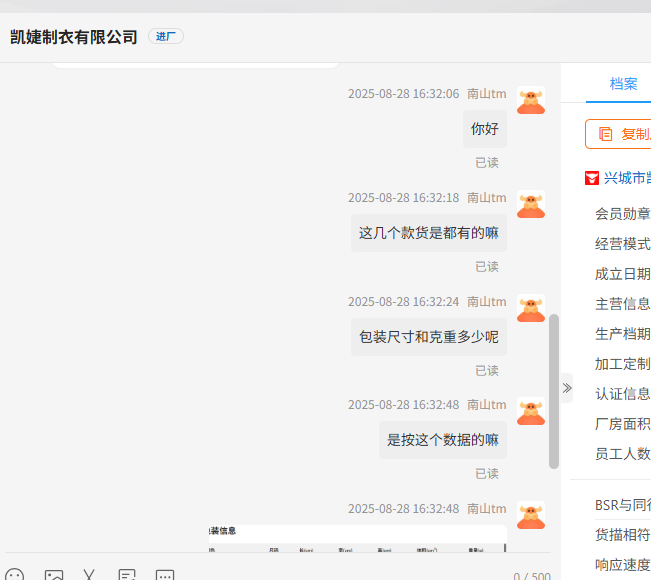Open more options chat bubble icon
The image size is (651, 580).
coord(165,576)
